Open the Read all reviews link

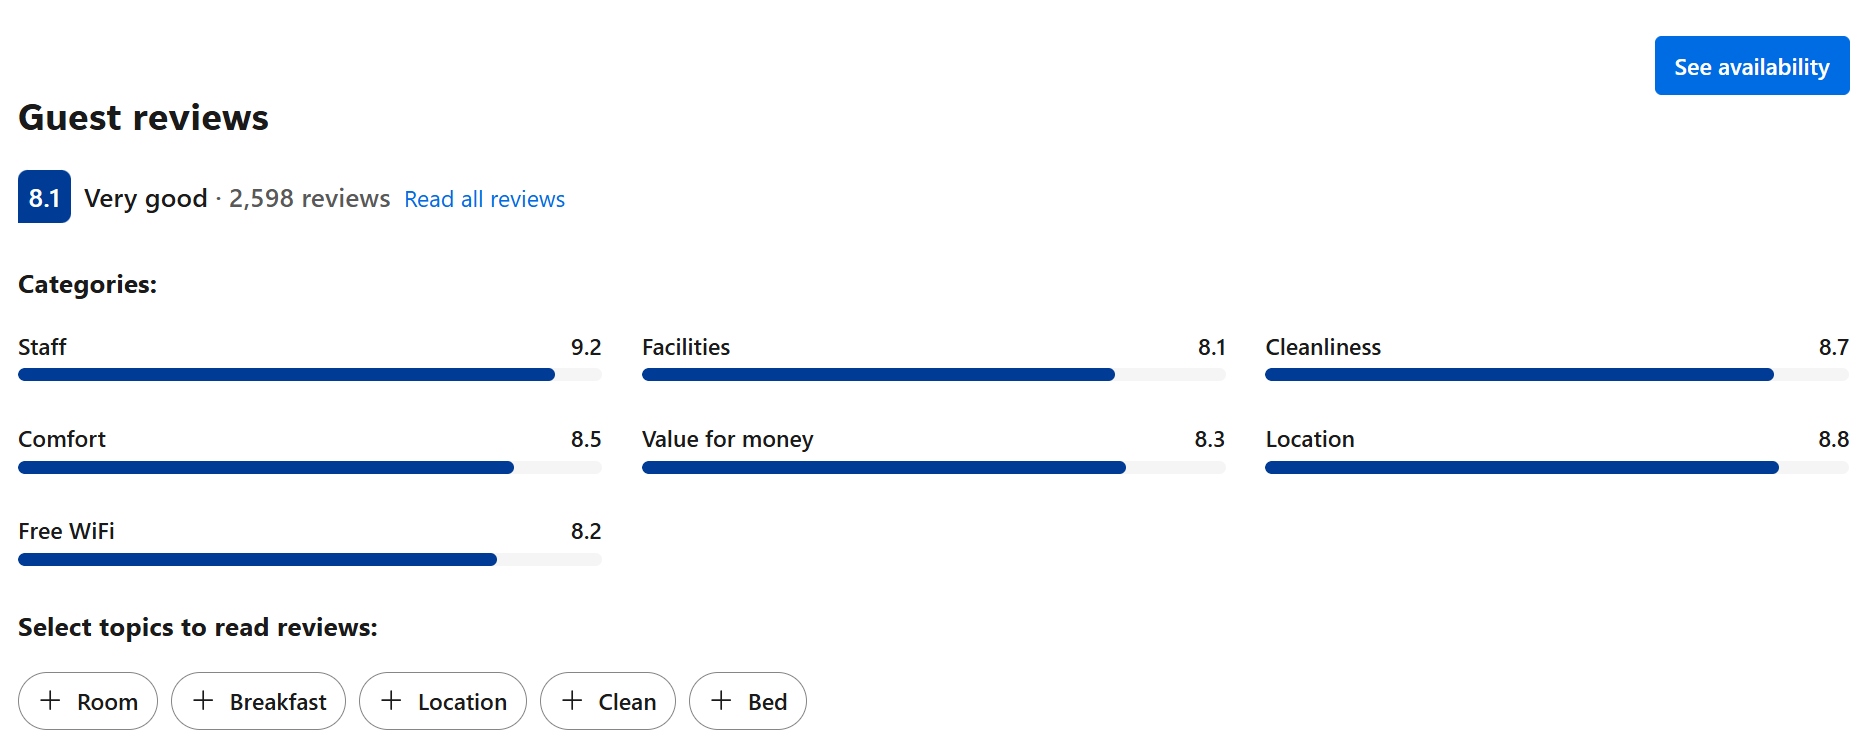coord(484,199)
